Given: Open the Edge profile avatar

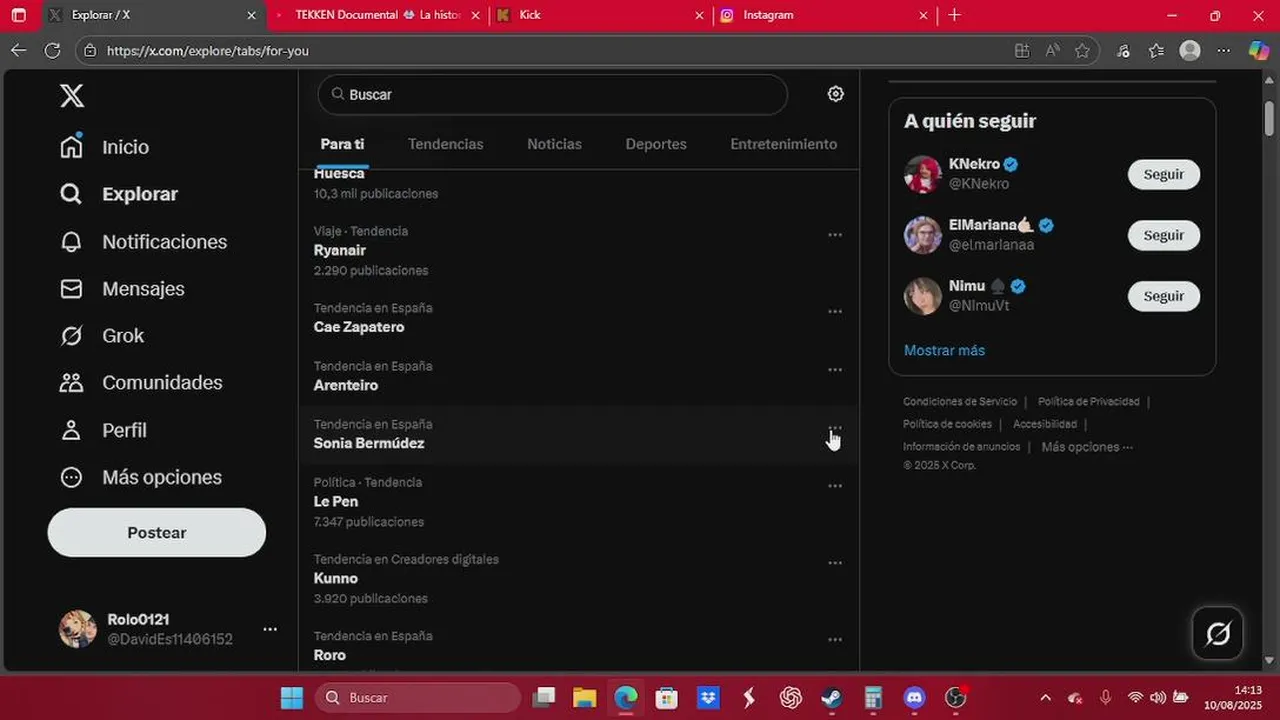Looking at the screenshot, I should [1190, 50].
